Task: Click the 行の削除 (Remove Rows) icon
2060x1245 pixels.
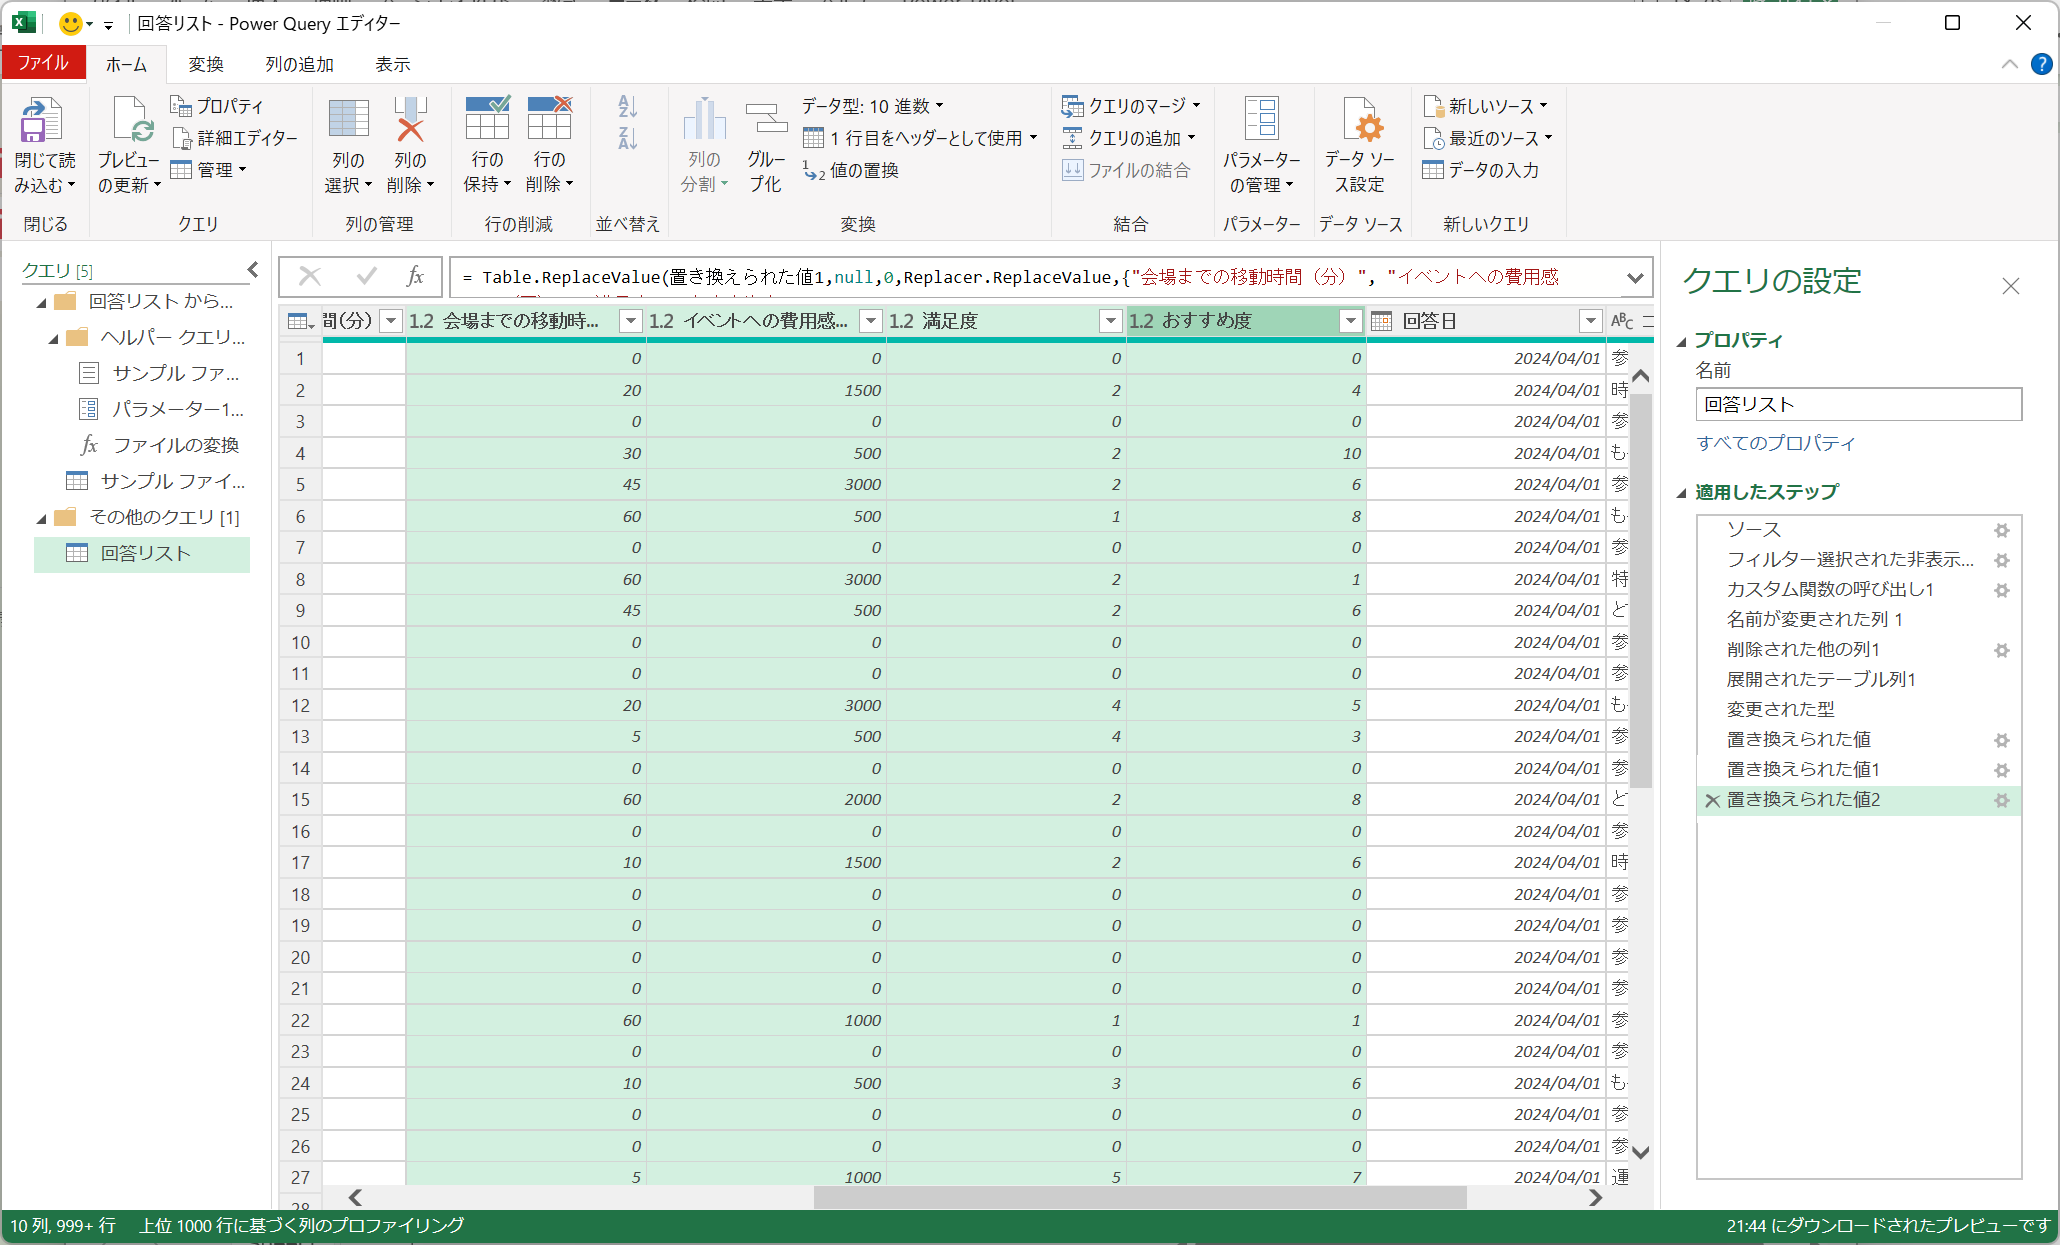Action: (x=549, y=118)
